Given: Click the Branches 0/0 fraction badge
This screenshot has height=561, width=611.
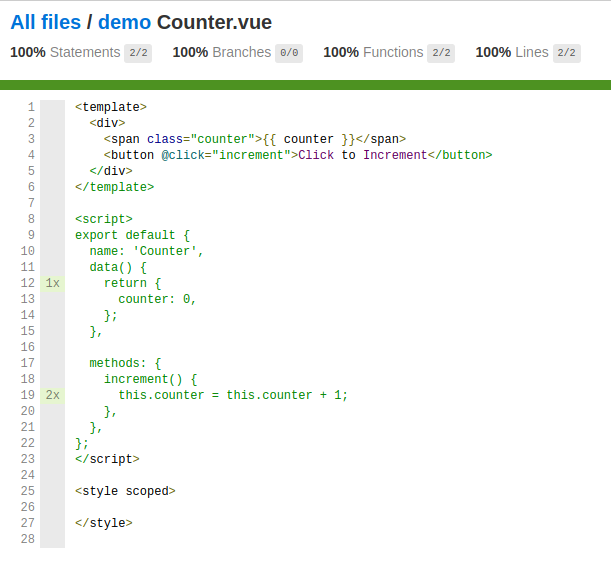Looking at the screenshot, I should (289, 53).
